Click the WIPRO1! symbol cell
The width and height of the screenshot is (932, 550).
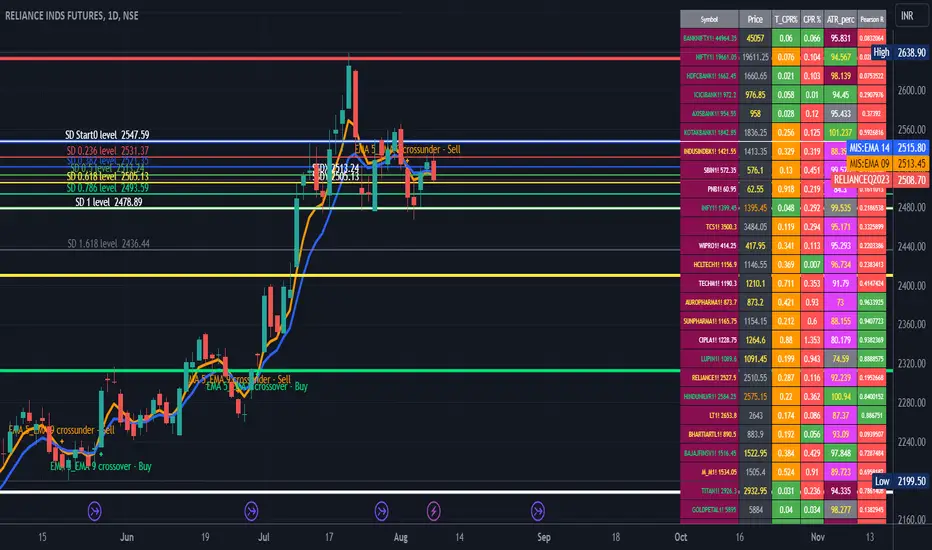709,246
